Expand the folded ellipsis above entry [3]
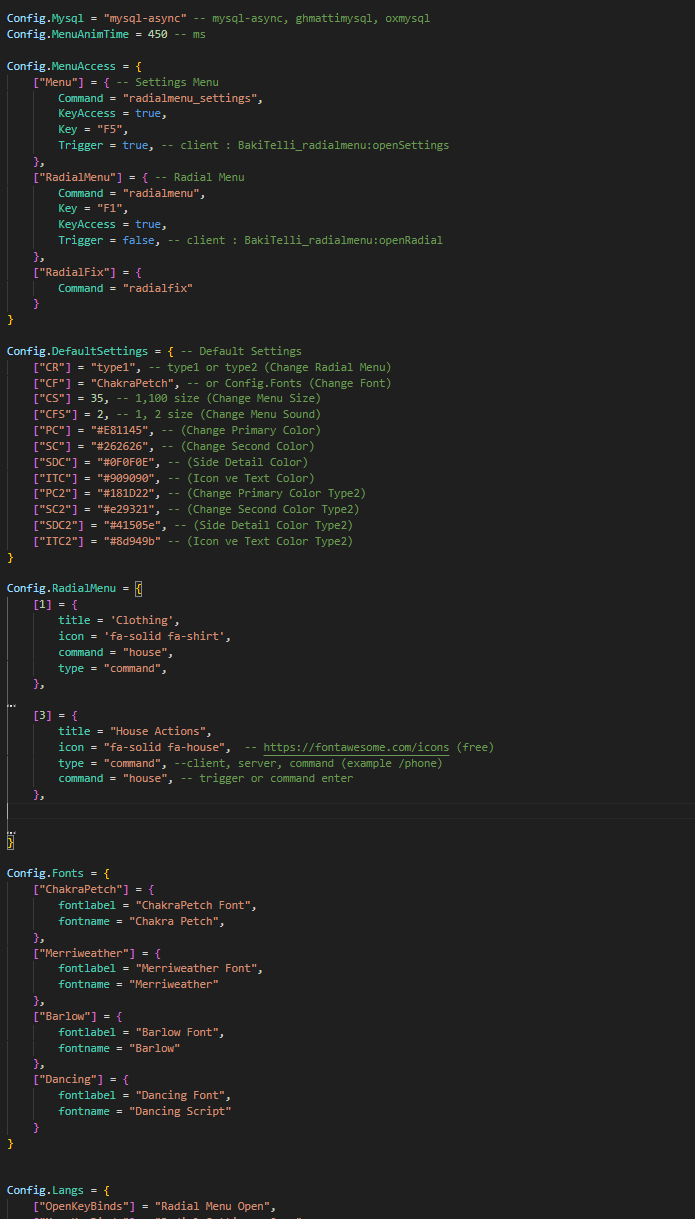The height and width of the screenshot is (1219, 695). 11,704
